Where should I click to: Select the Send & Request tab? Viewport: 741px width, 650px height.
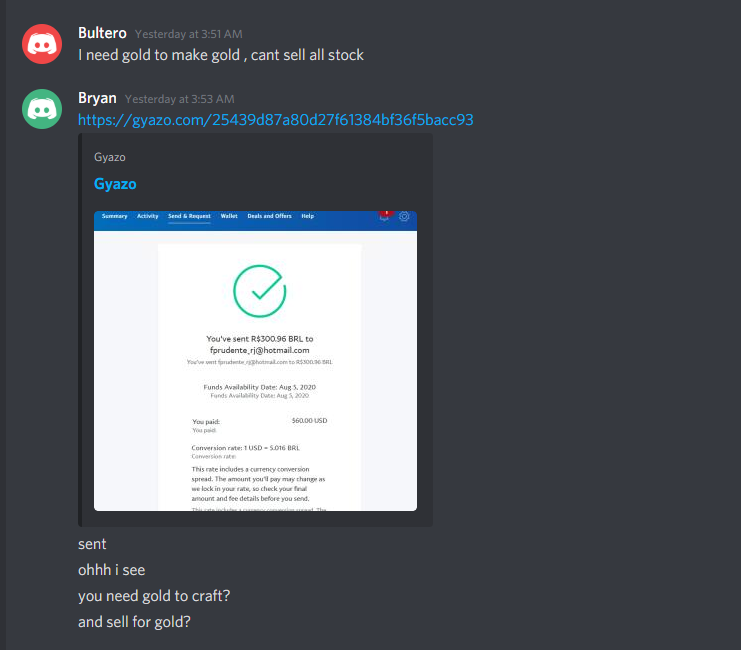(x=189, y=216)
